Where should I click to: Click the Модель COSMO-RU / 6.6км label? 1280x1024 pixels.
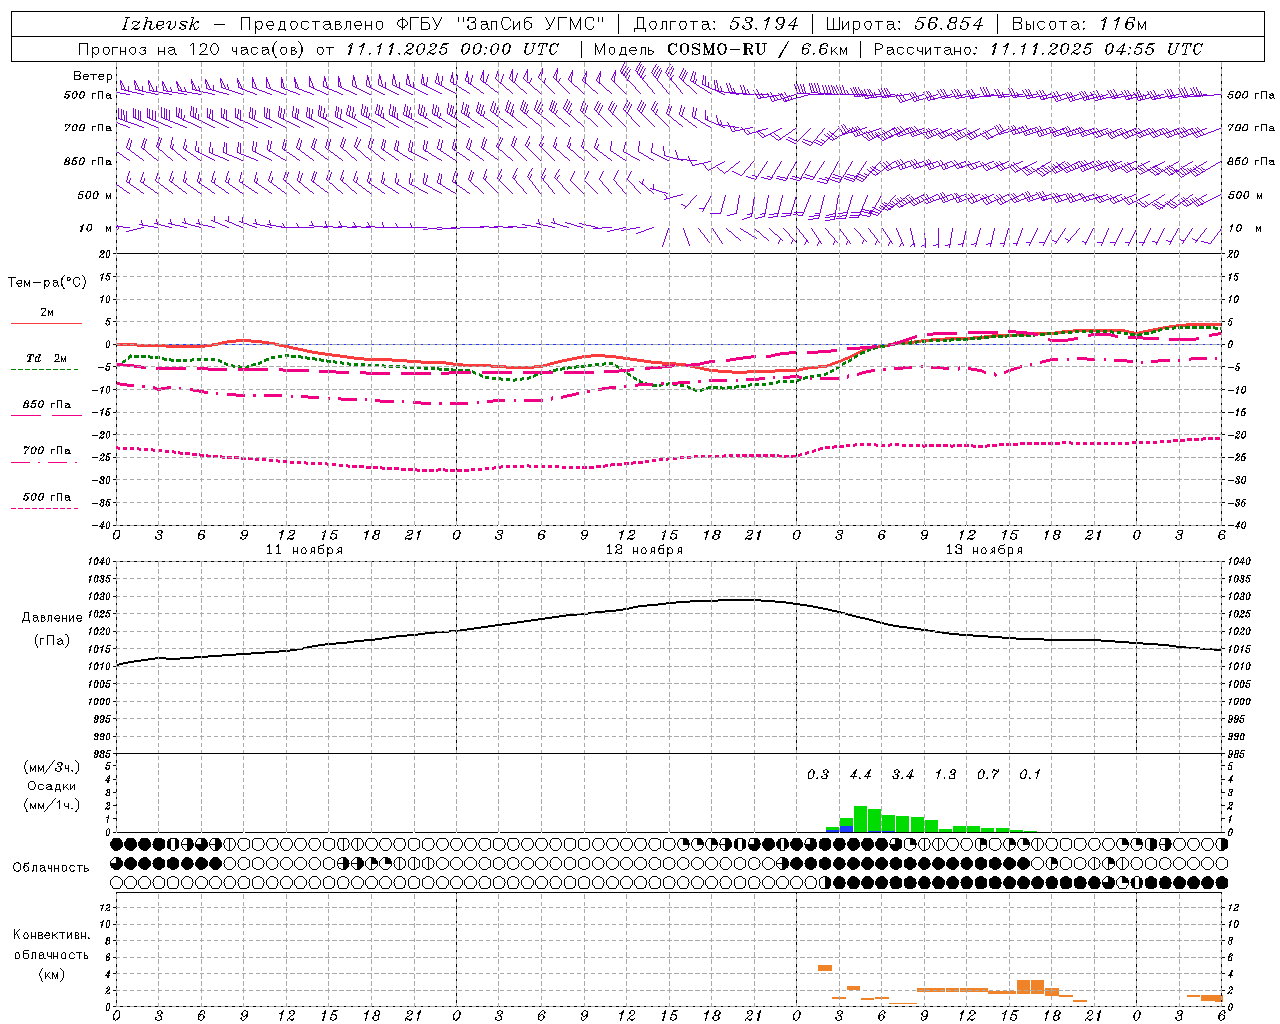click(720, 49)
